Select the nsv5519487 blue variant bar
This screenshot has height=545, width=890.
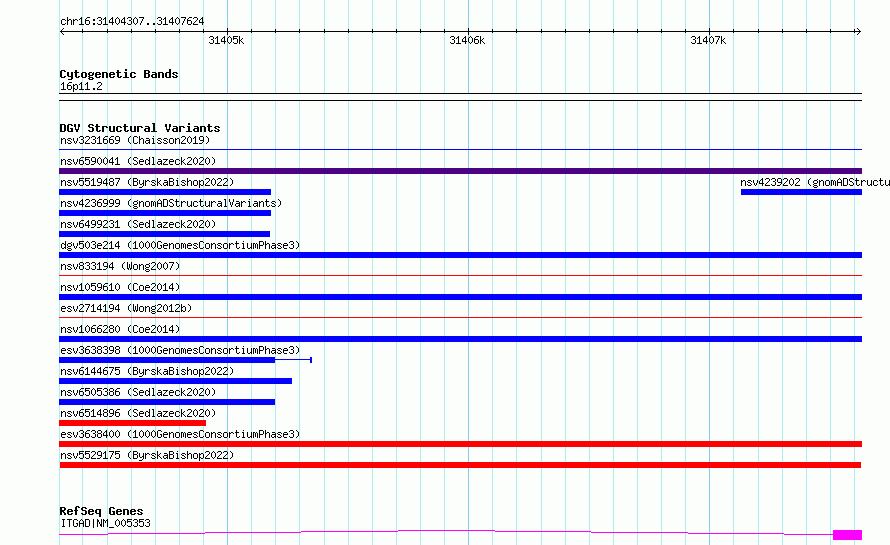click(165, 192)
